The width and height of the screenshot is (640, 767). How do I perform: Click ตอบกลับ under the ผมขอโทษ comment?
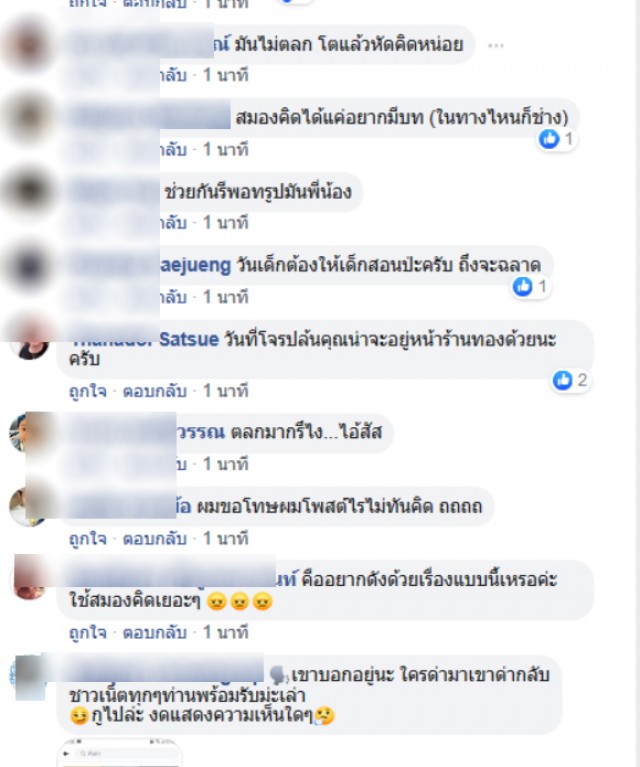(x=155, y=539)
